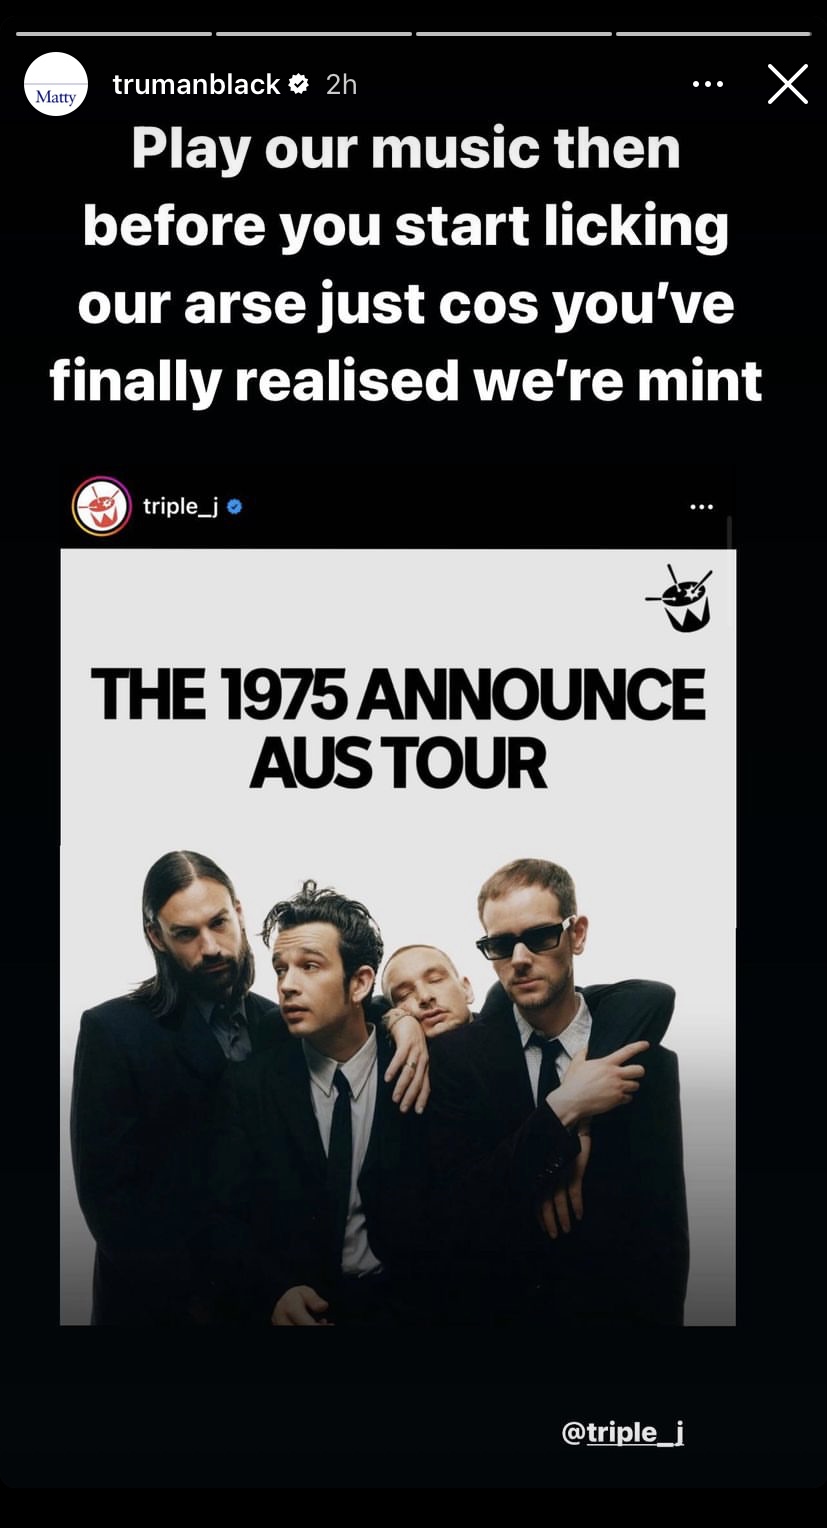
Task: Tap 'THE 1975 ANNOUNCE AUS TOUR' headline
Action: tap(398, 728)
